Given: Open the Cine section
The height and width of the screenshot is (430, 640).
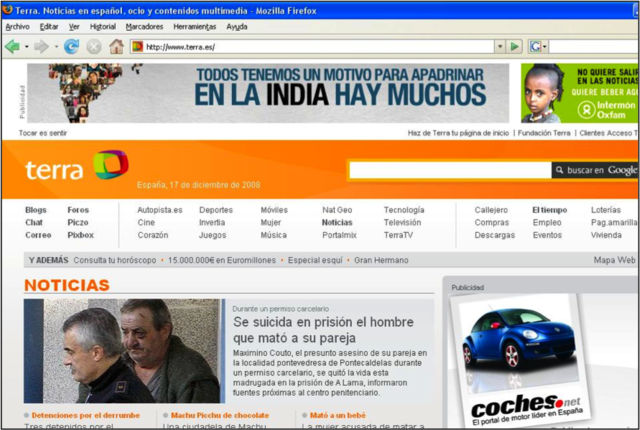Looking at the screenshot, I should (146, 222).
